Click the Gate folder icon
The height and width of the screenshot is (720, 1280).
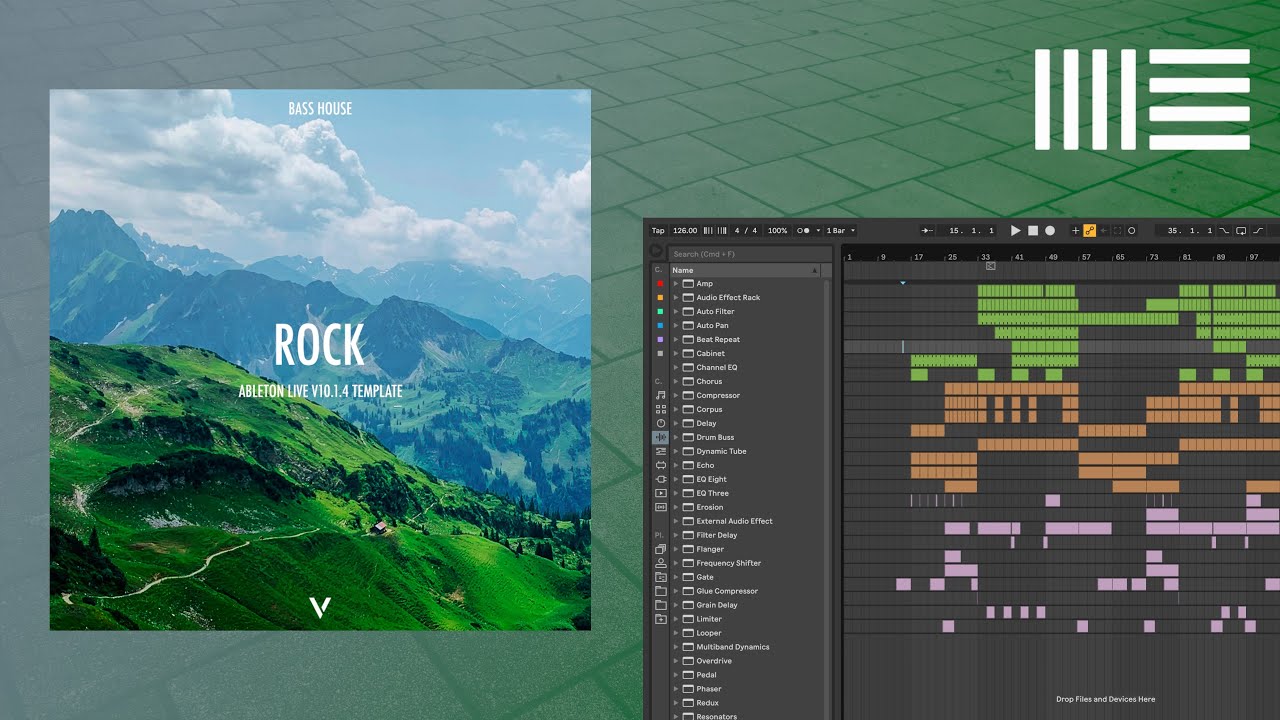tap(688, 577)
